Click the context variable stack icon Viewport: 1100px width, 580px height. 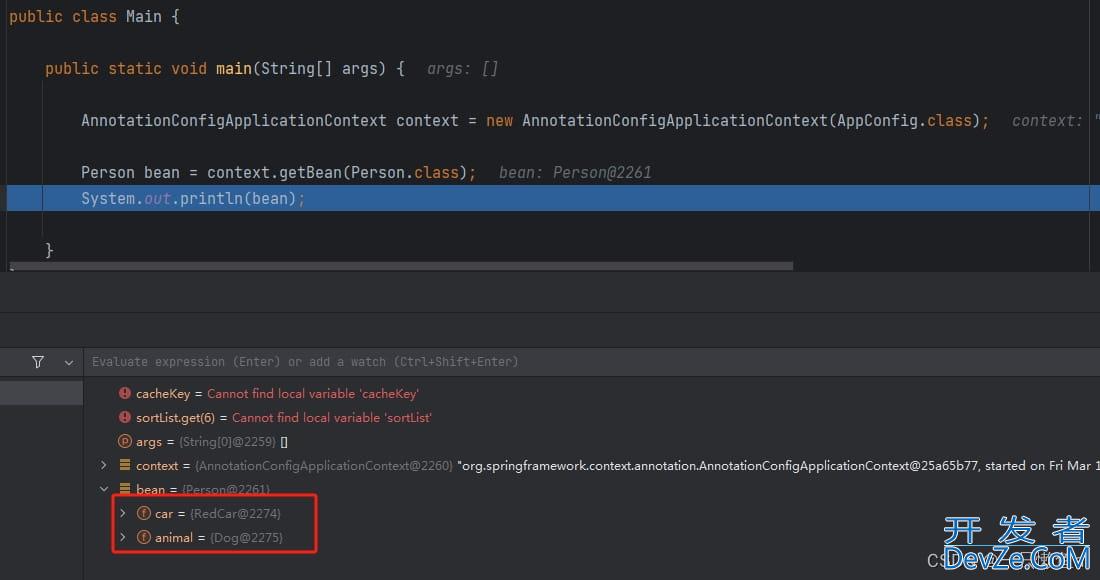[x=125, y=466]
